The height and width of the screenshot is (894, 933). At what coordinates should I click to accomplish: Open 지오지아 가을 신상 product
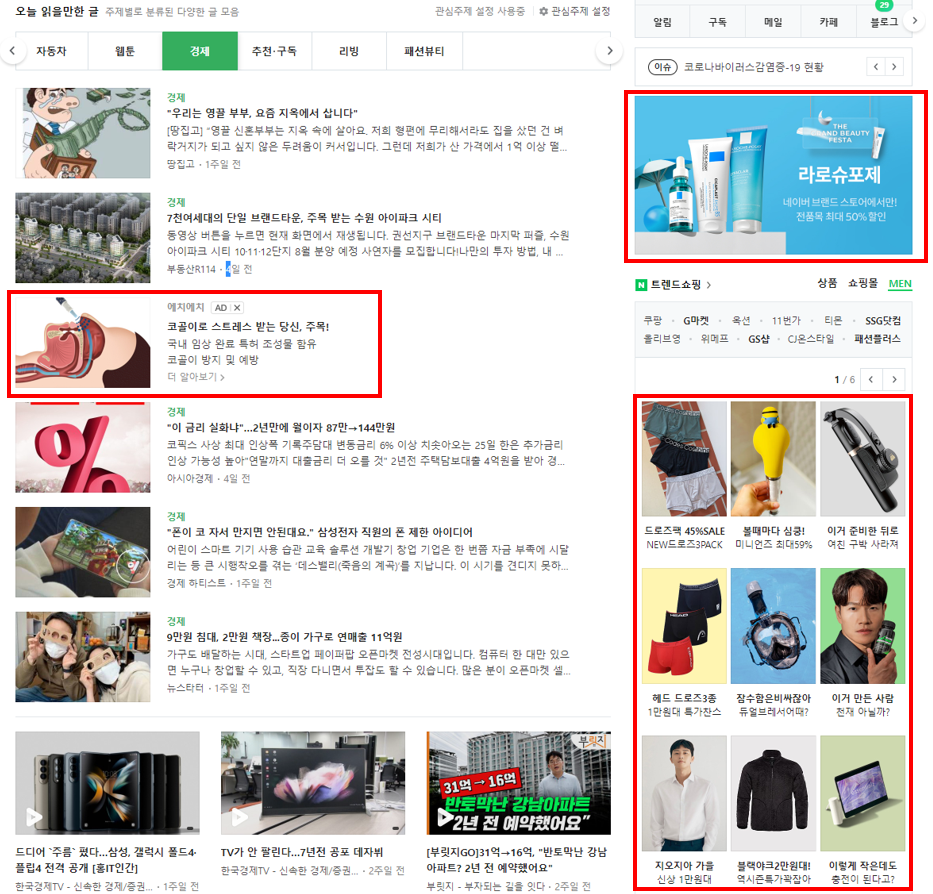[684, 810]
